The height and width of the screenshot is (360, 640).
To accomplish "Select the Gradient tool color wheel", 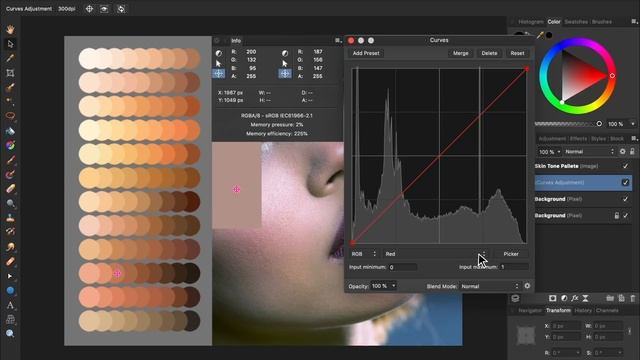I will [10, 145].
